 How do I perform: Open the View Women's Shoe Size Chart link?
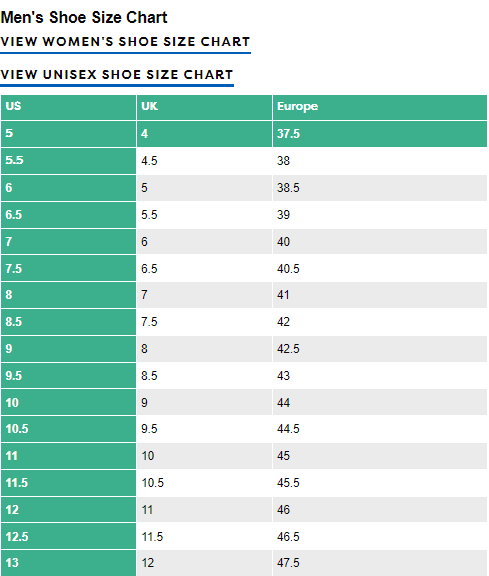click(125, 42)
